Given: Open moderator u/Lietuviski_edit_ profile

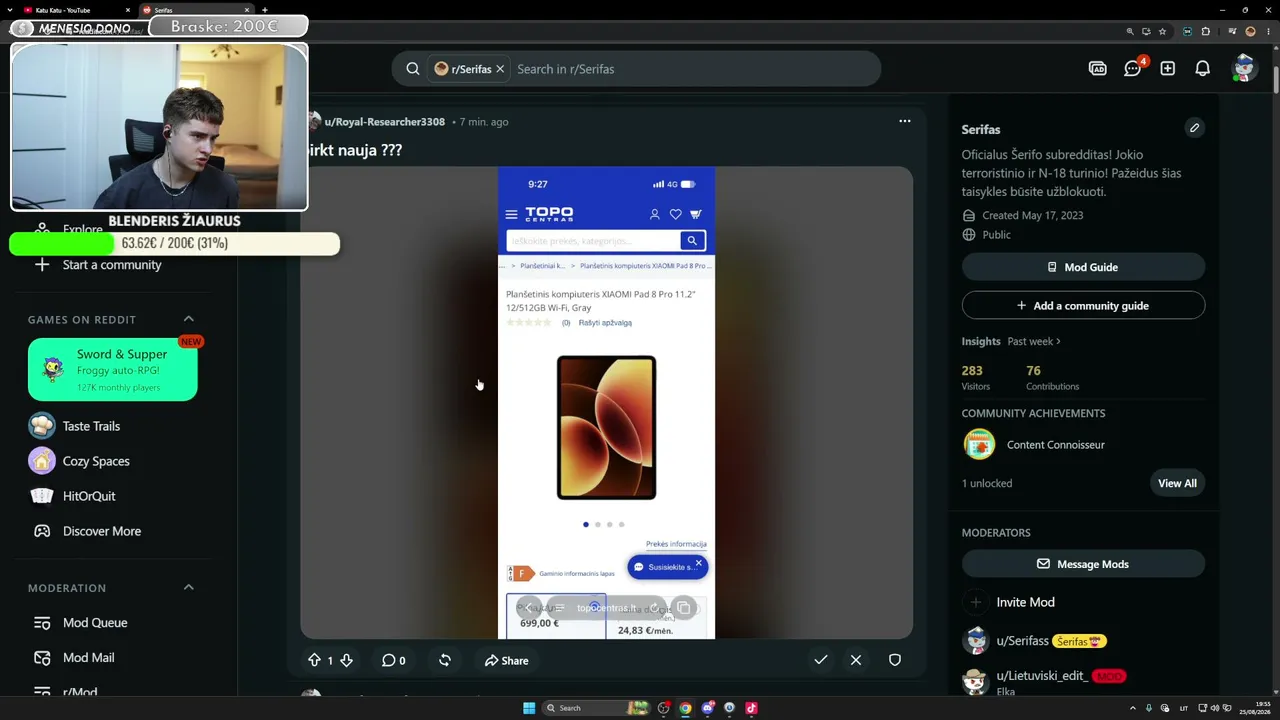Looking at the screenshot, I should [x=1041, y=676].
